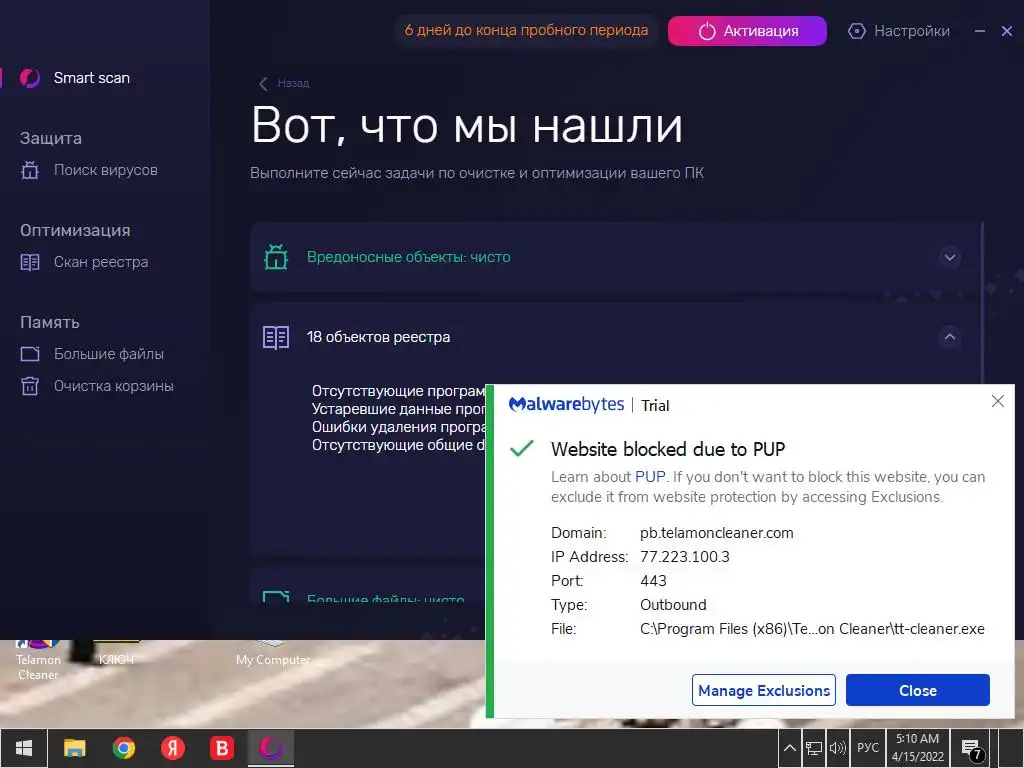1024x768 pixels.
Task: Click the volume speaker tray icon
Action: 837,748
